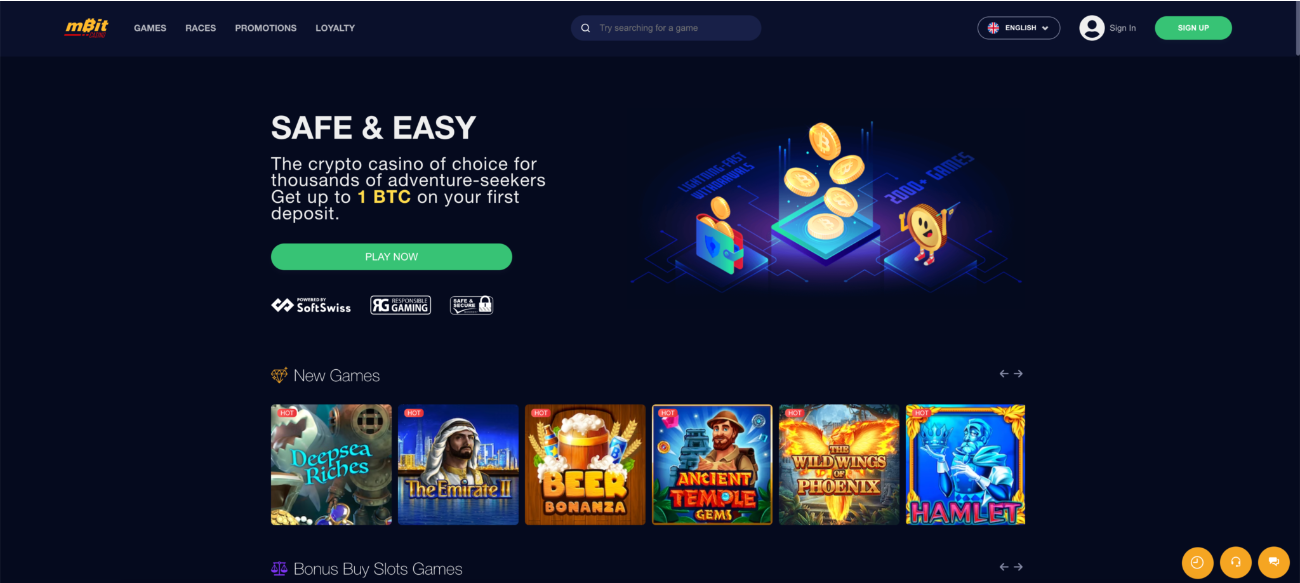Click the mBit casino logo

click(x=85, y=28)
